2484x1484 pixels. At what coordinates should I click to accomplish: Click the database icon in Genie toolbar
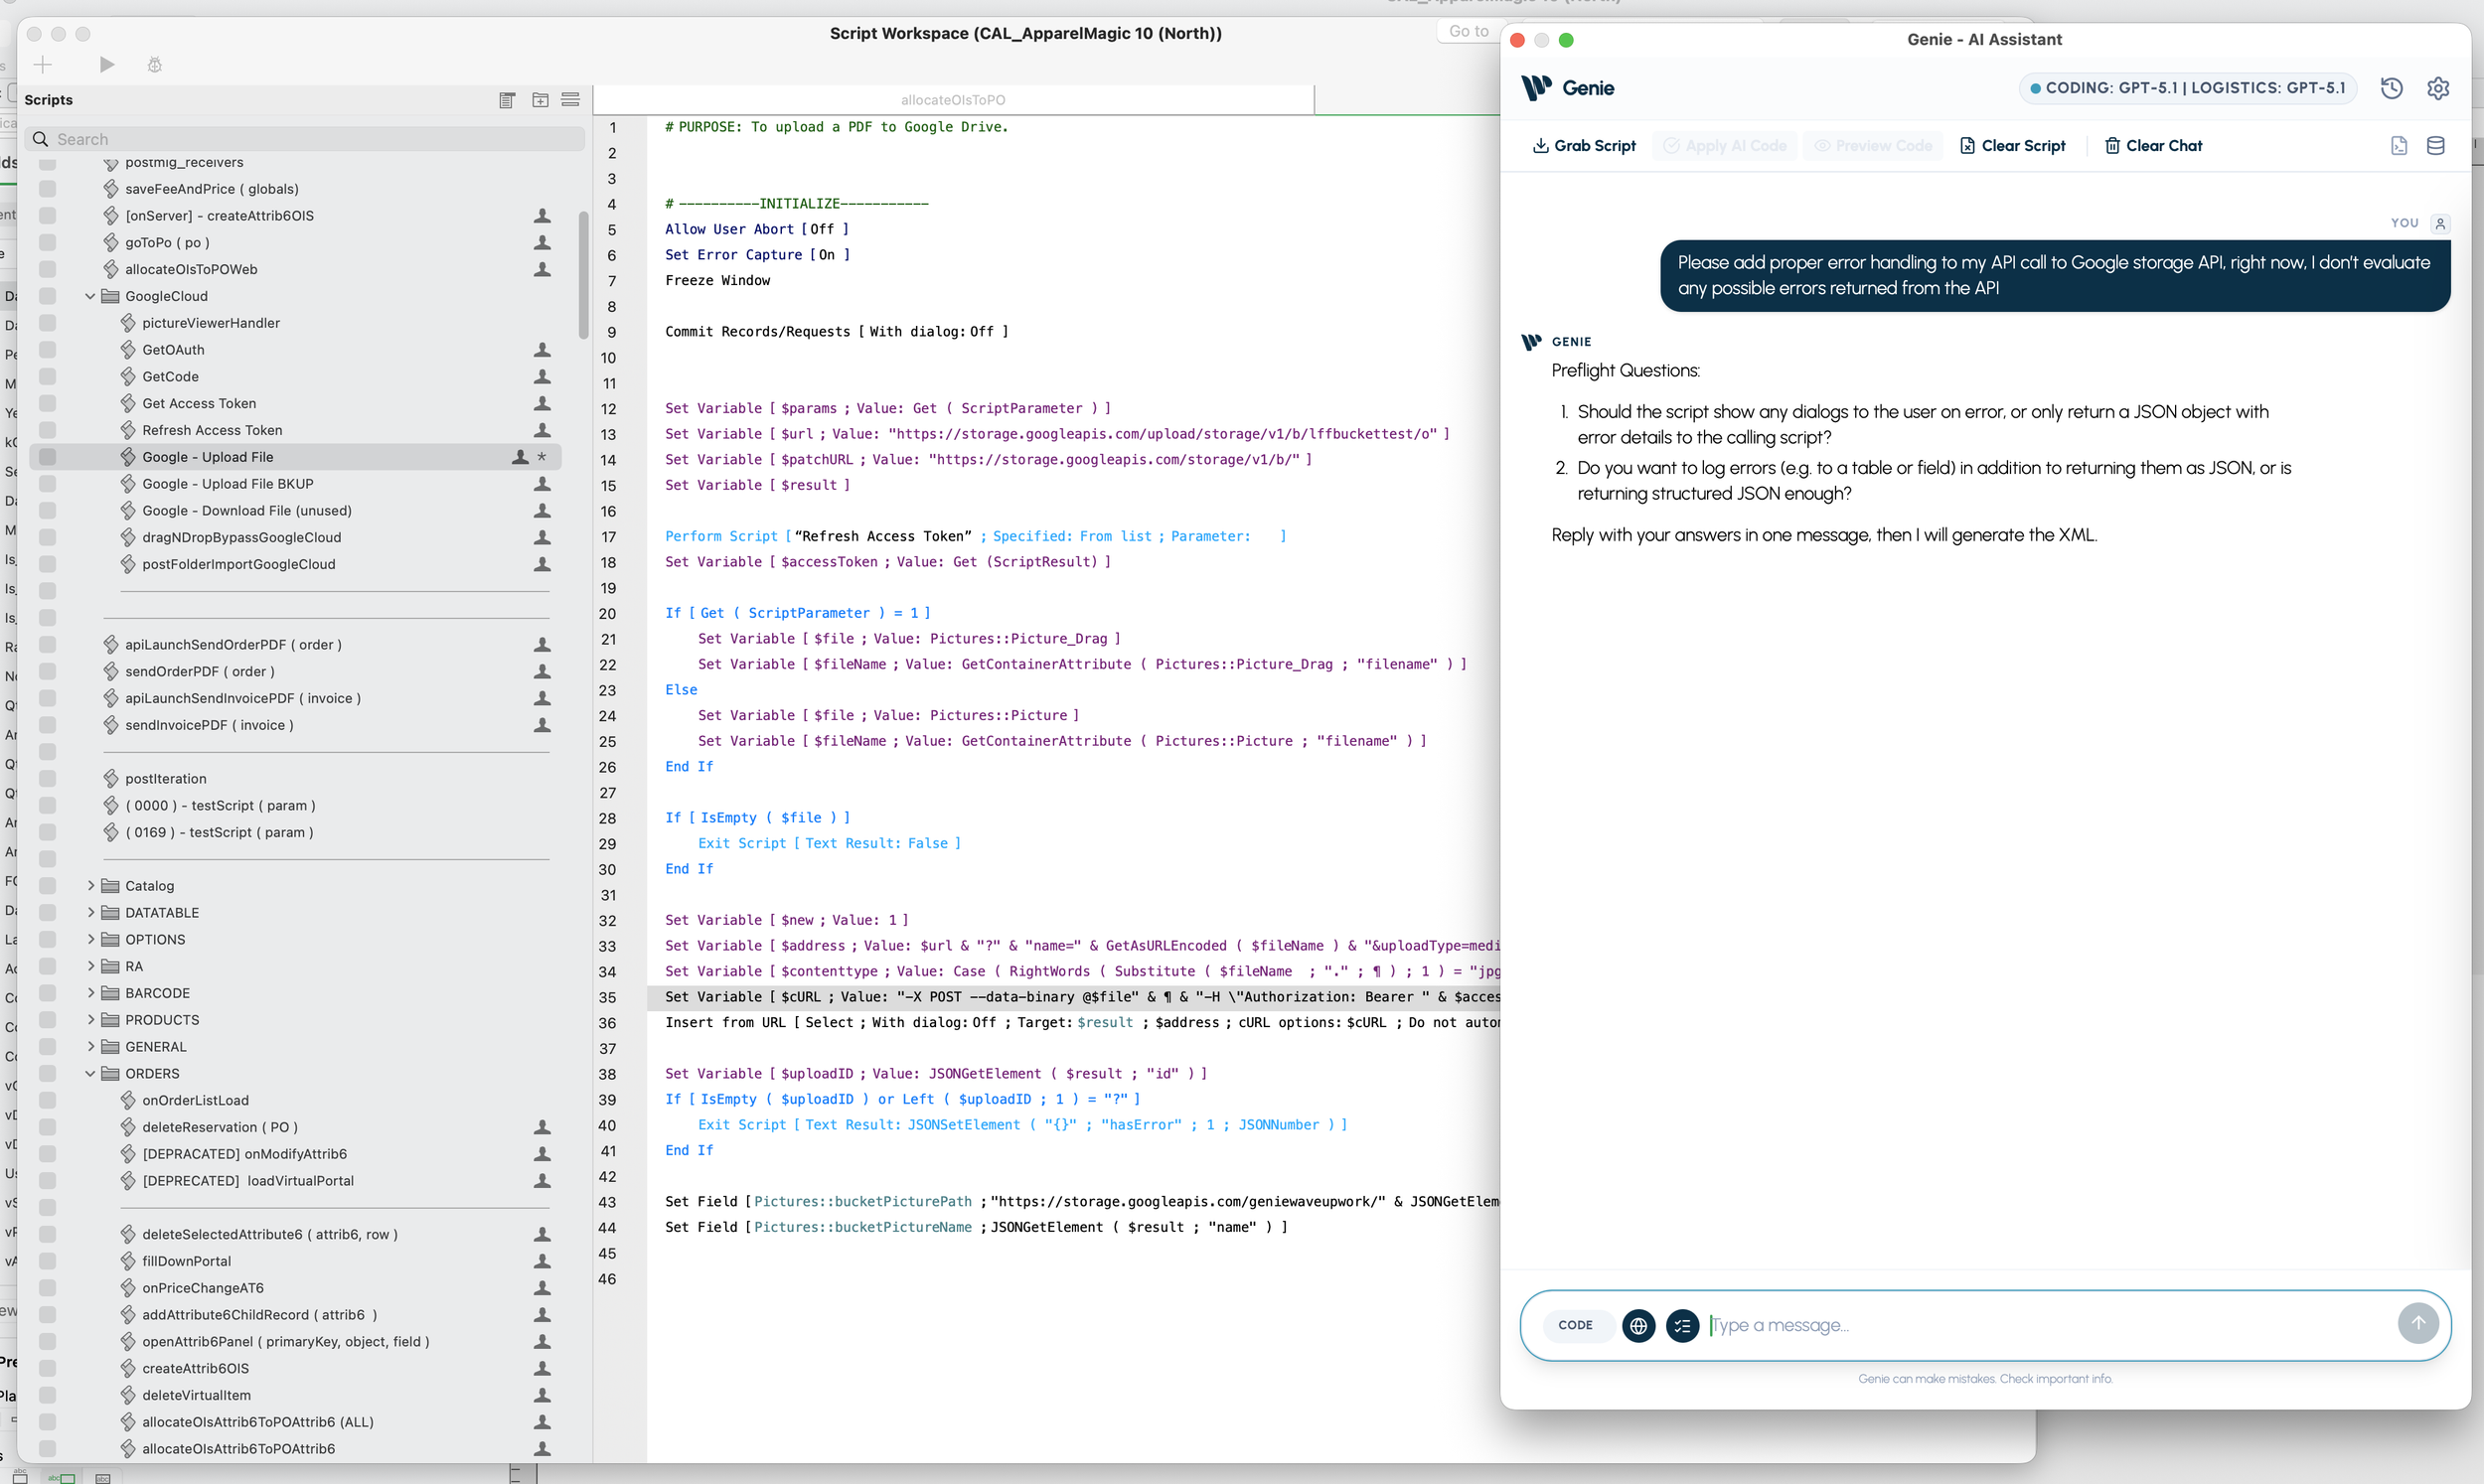[x=2436, y=146]
